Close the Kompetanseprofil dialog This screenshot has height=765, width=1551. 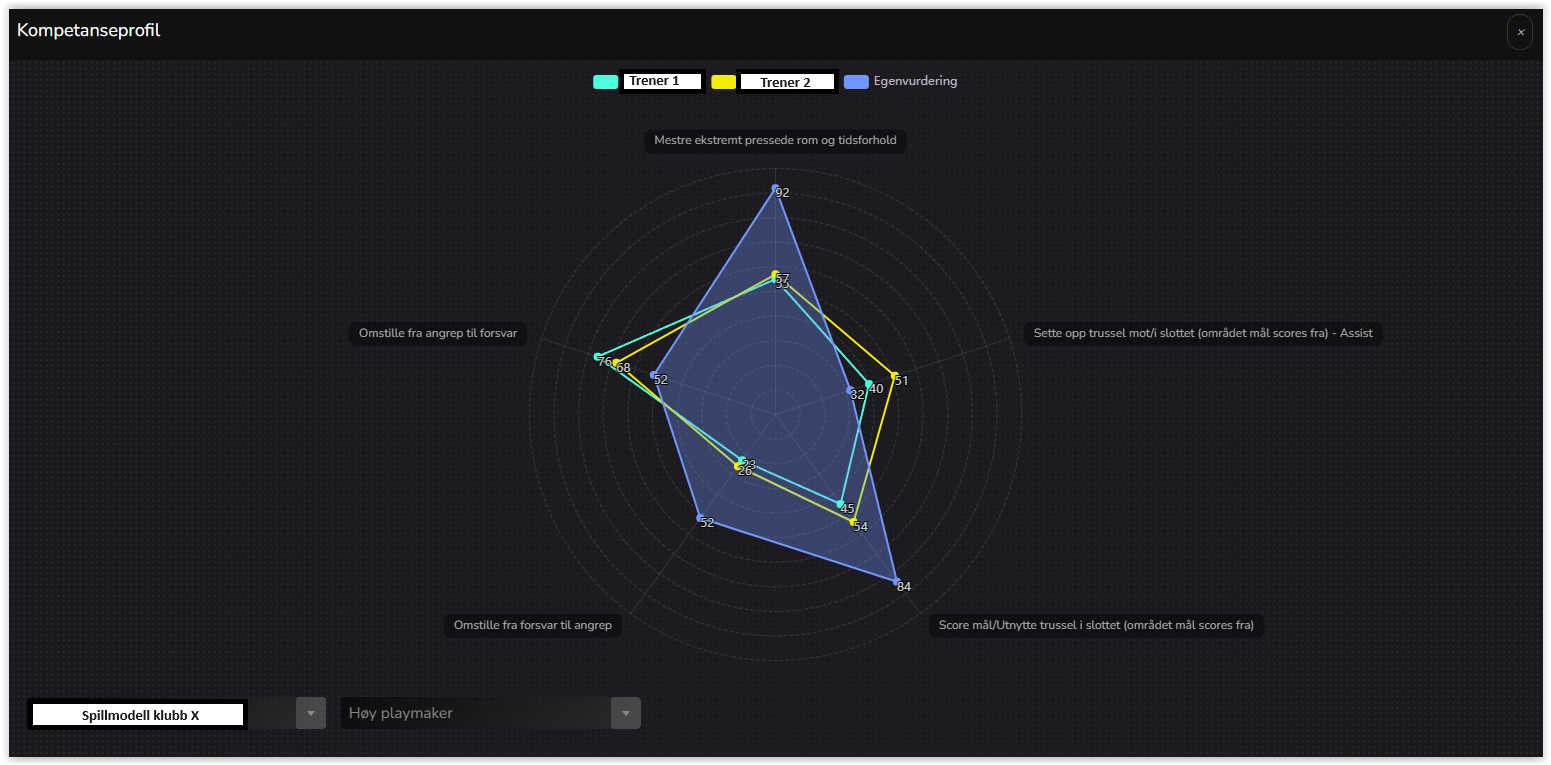[1519, 32]
